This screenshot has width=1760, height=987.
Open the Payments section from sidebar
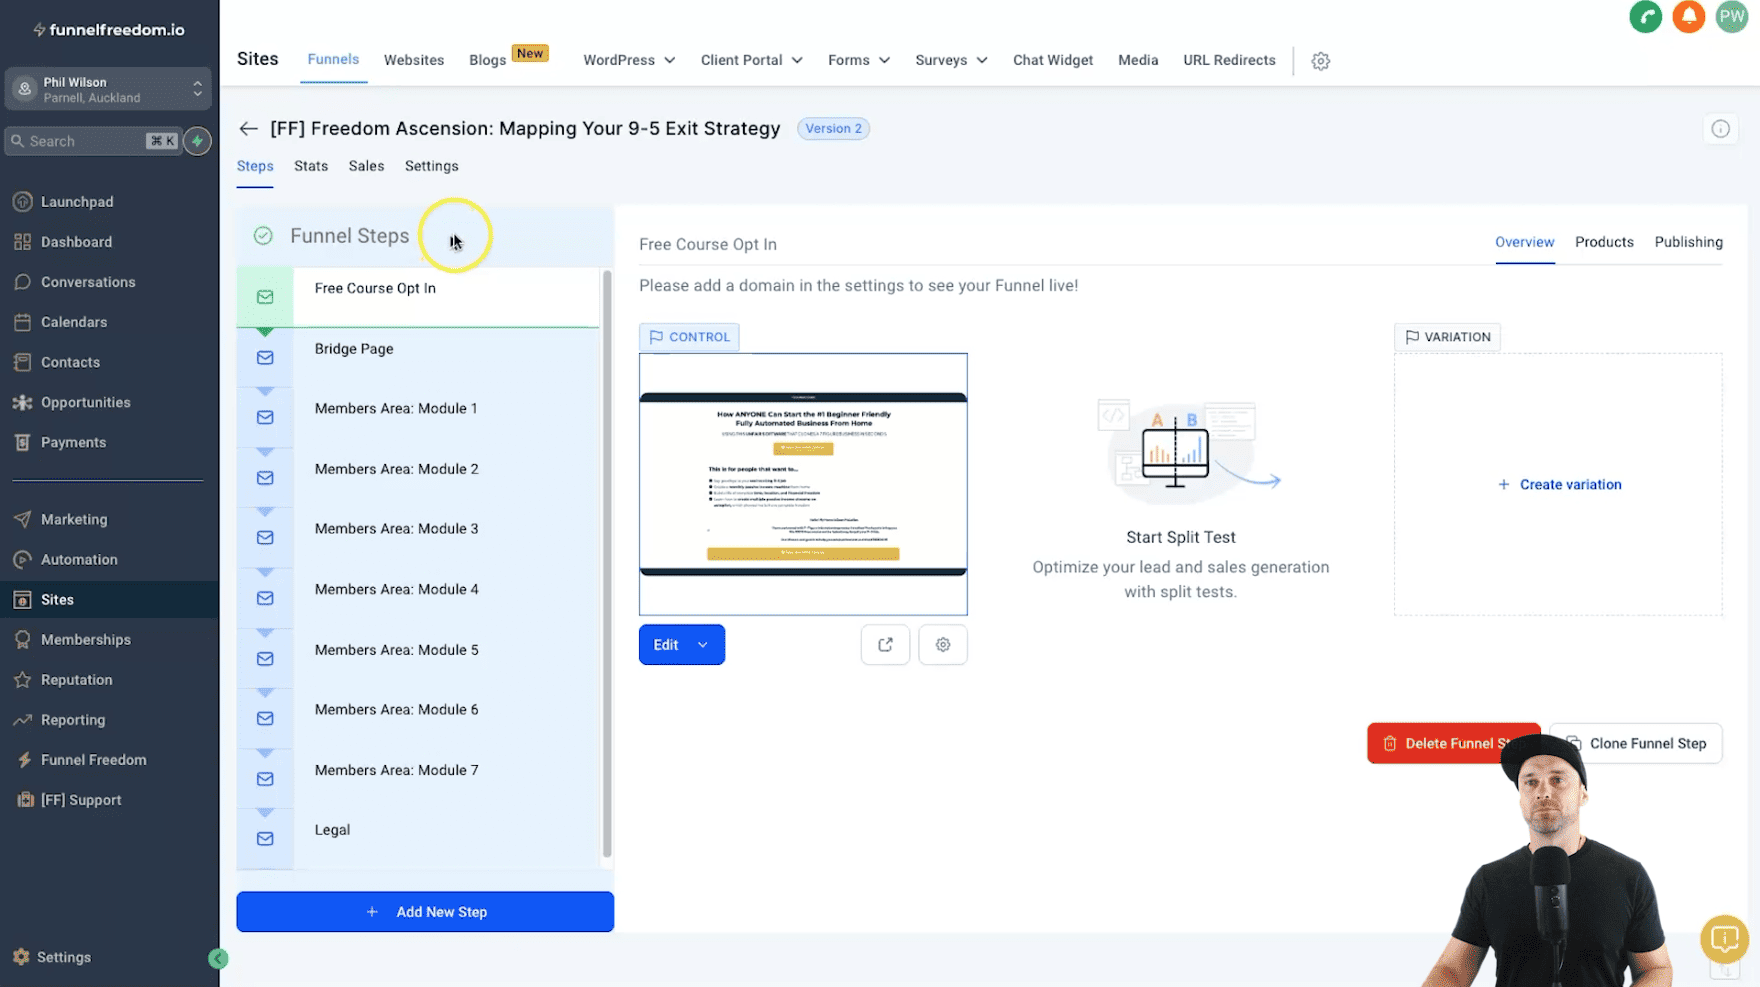(x=73, y=442)
